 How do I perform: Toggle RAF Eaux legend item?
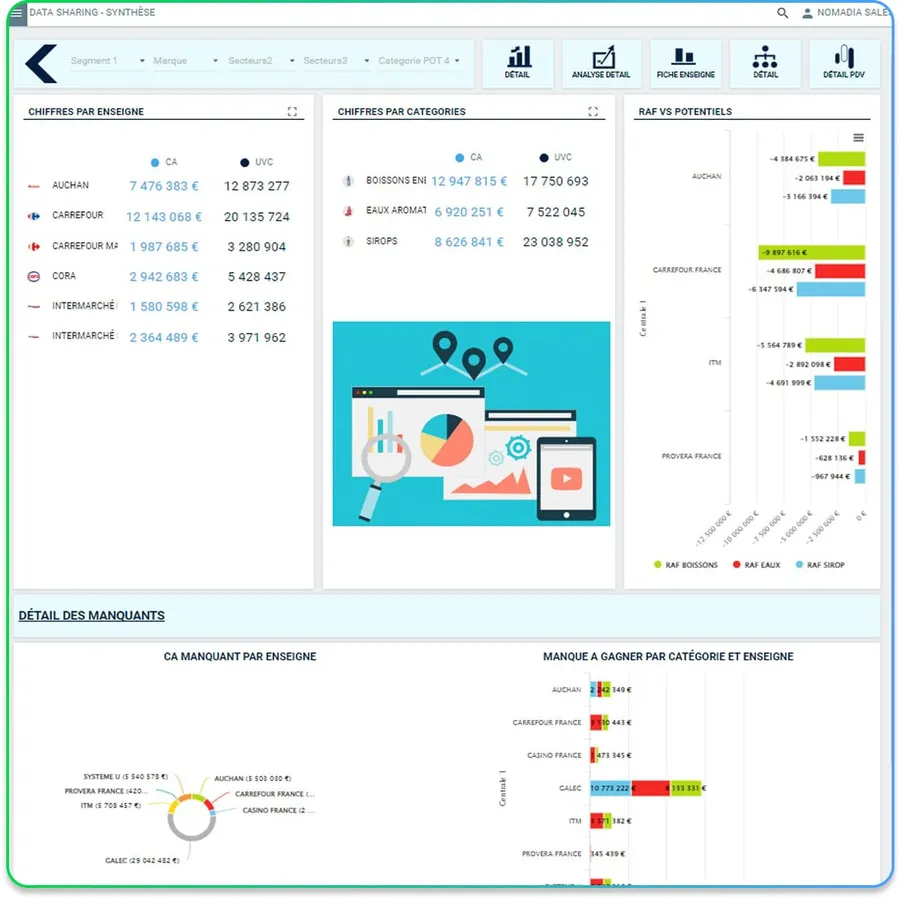point(756,565)
